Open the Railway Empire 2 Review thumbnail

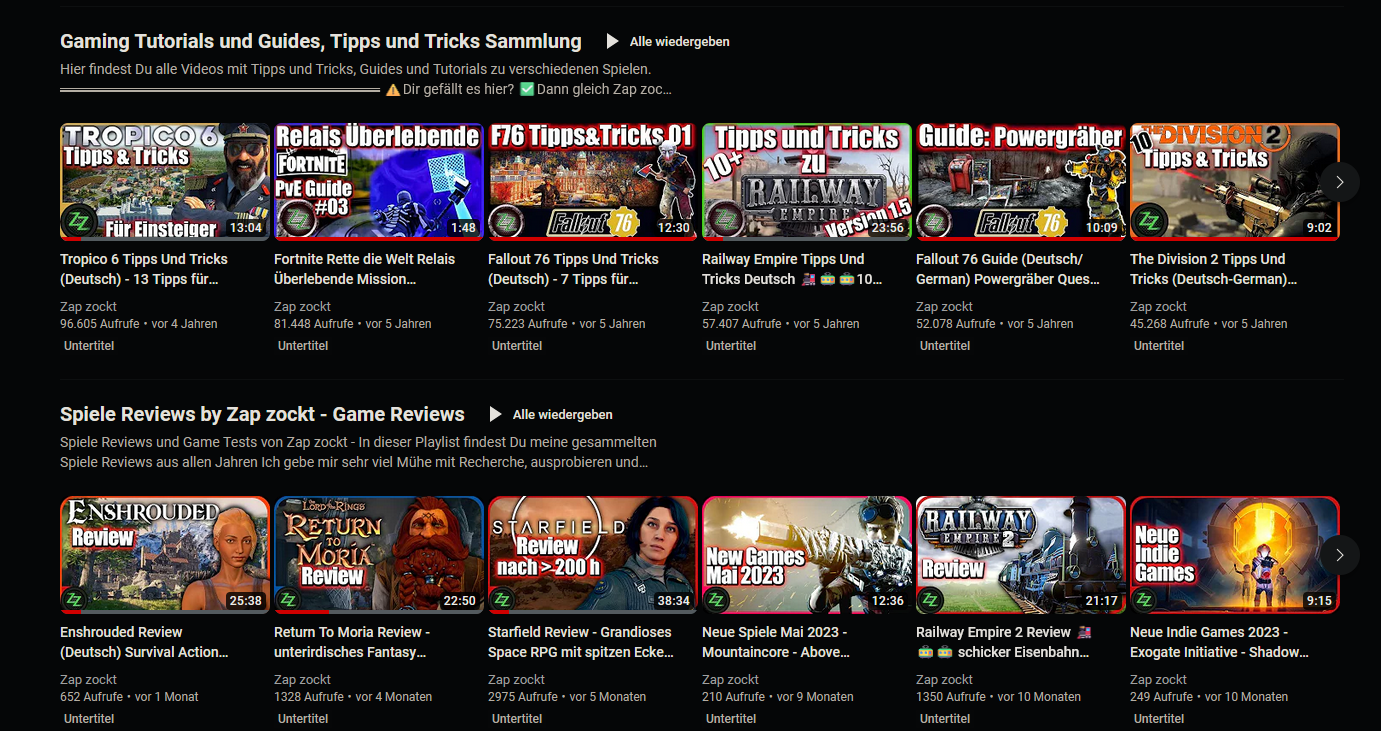(1020, 555)
